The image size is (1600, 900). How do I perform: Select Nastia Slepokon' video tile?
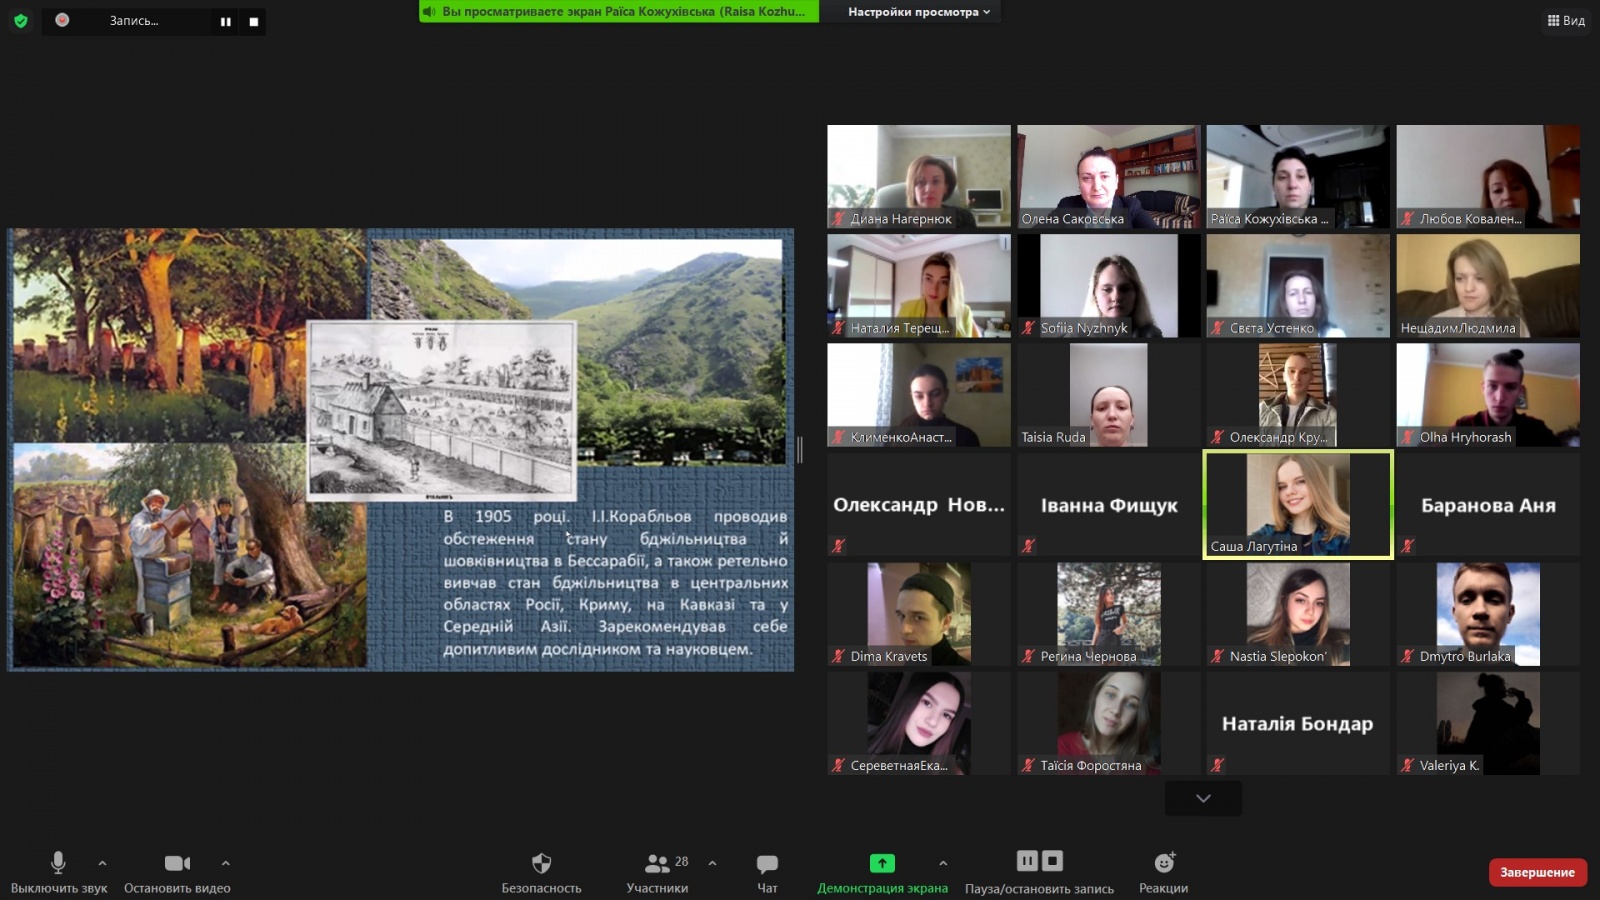pyautogui.click(x=1298, y=614)
